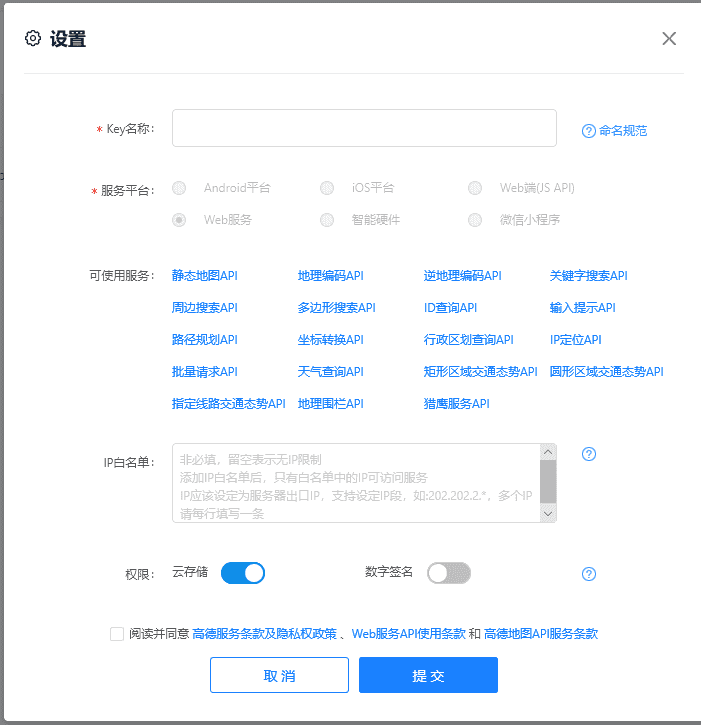Select the iOS平台 radio button
Screen dimensions: 701x725
[327, 188]
